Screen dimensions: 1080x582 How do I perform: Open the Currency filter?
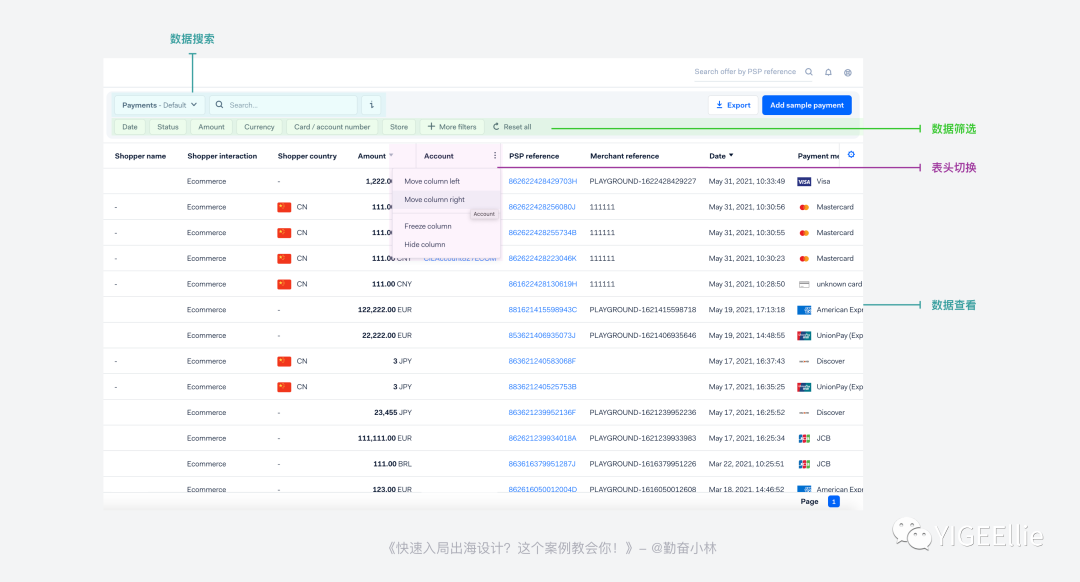(x=259, y=127)
